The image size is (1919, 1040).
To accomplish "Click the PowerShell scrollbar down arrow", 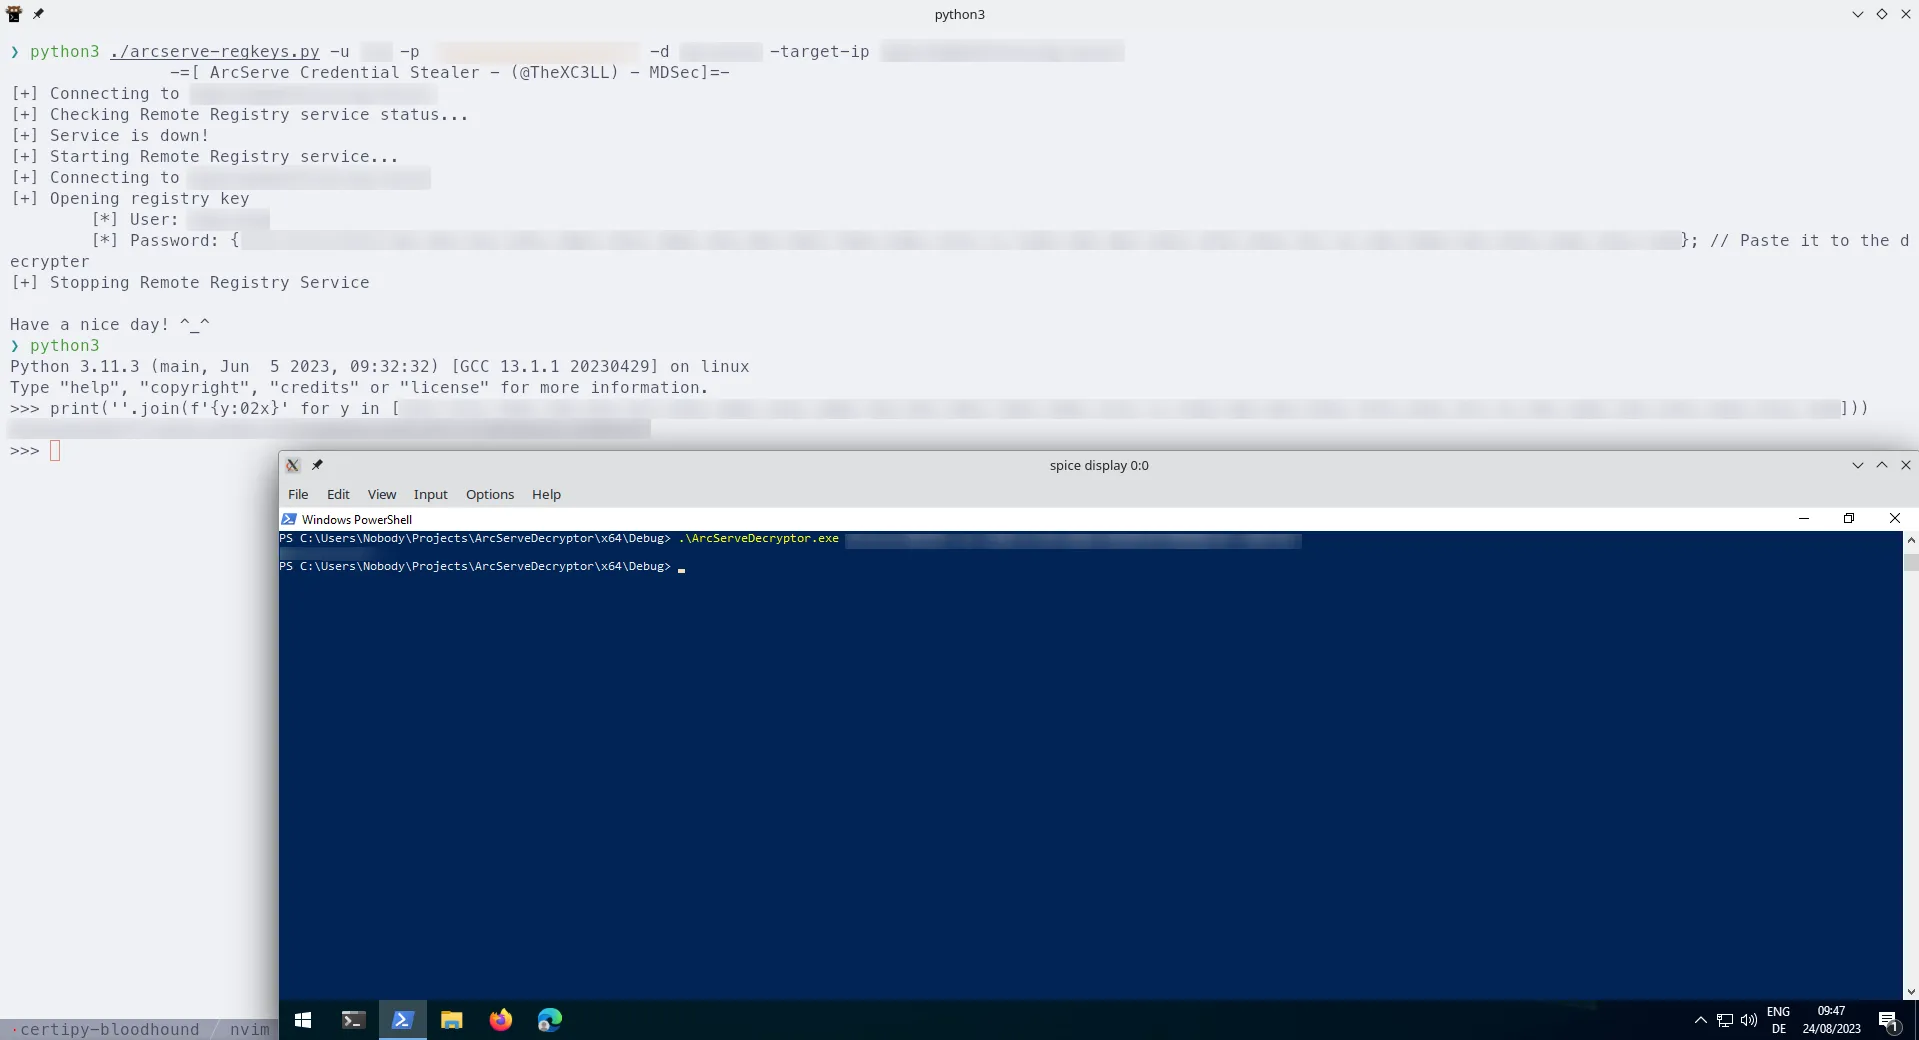I will 1911,991.
